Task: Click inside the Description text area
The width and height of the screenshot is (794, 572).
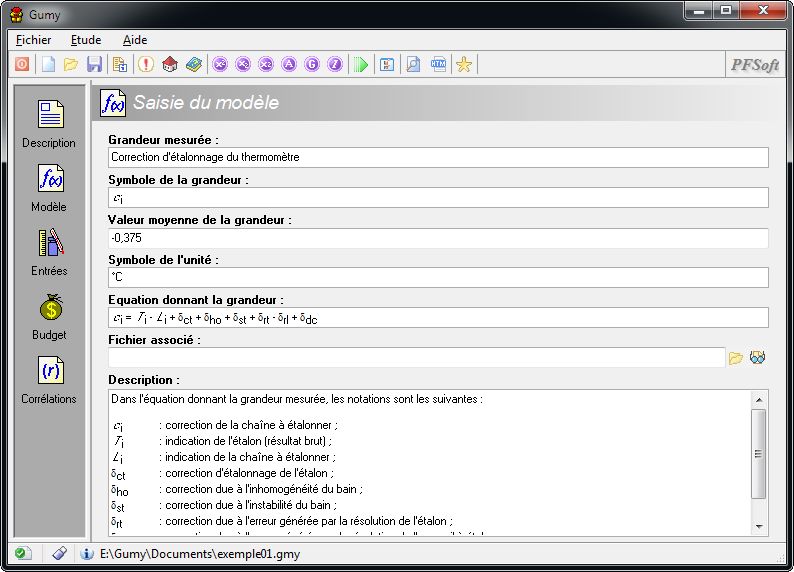Action: [x=429, y=463]
